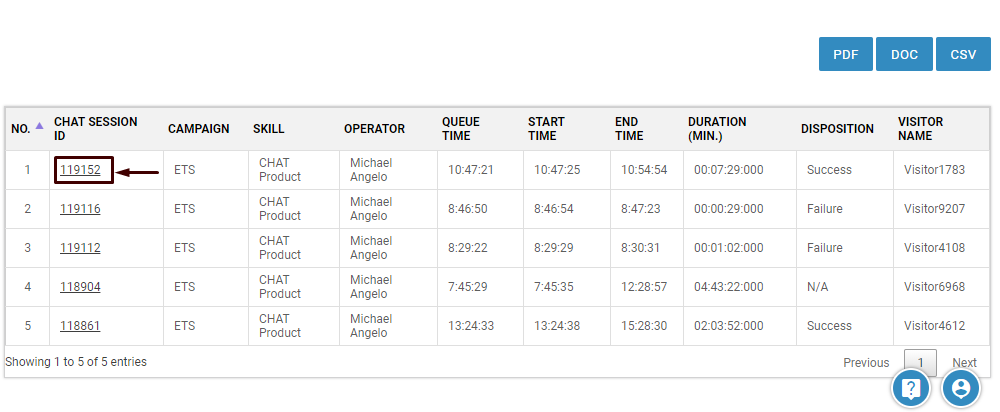Sort table by Disposition header
1000x412 pixels.
pyautogui.click(x=837, y=129)
